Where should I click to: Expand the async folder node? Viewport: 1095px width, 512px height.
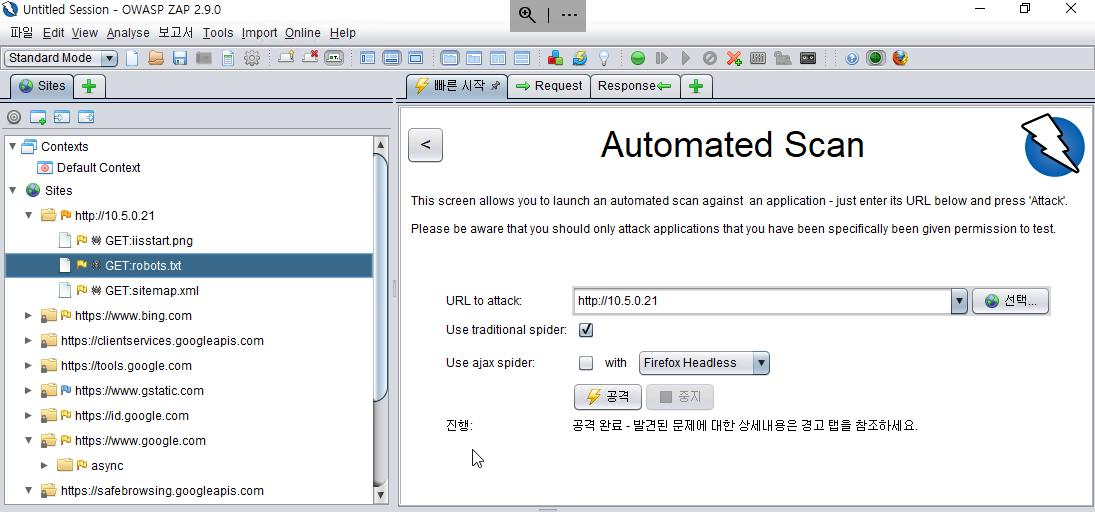[x=45, y=465]
